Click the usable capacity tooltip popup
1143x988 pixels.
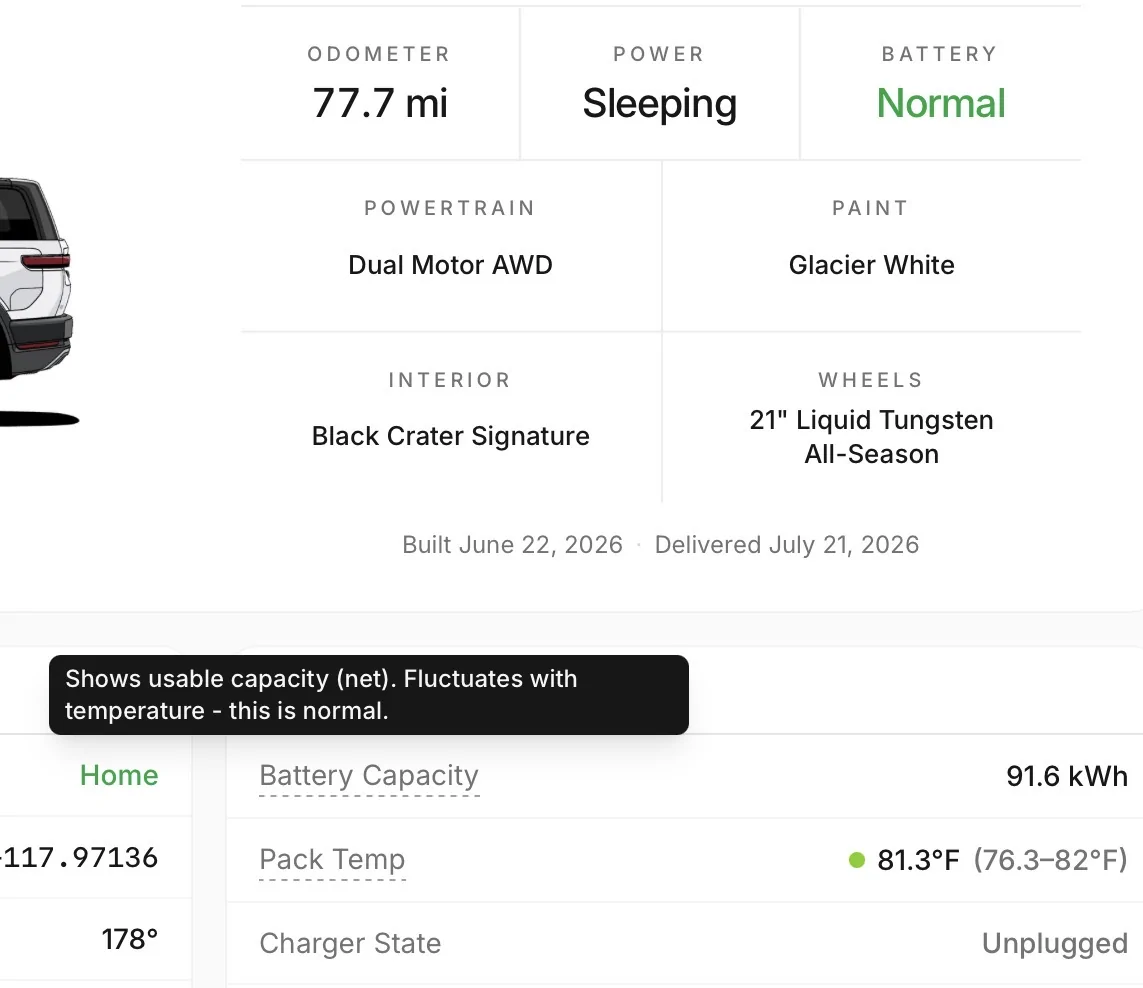369,695
